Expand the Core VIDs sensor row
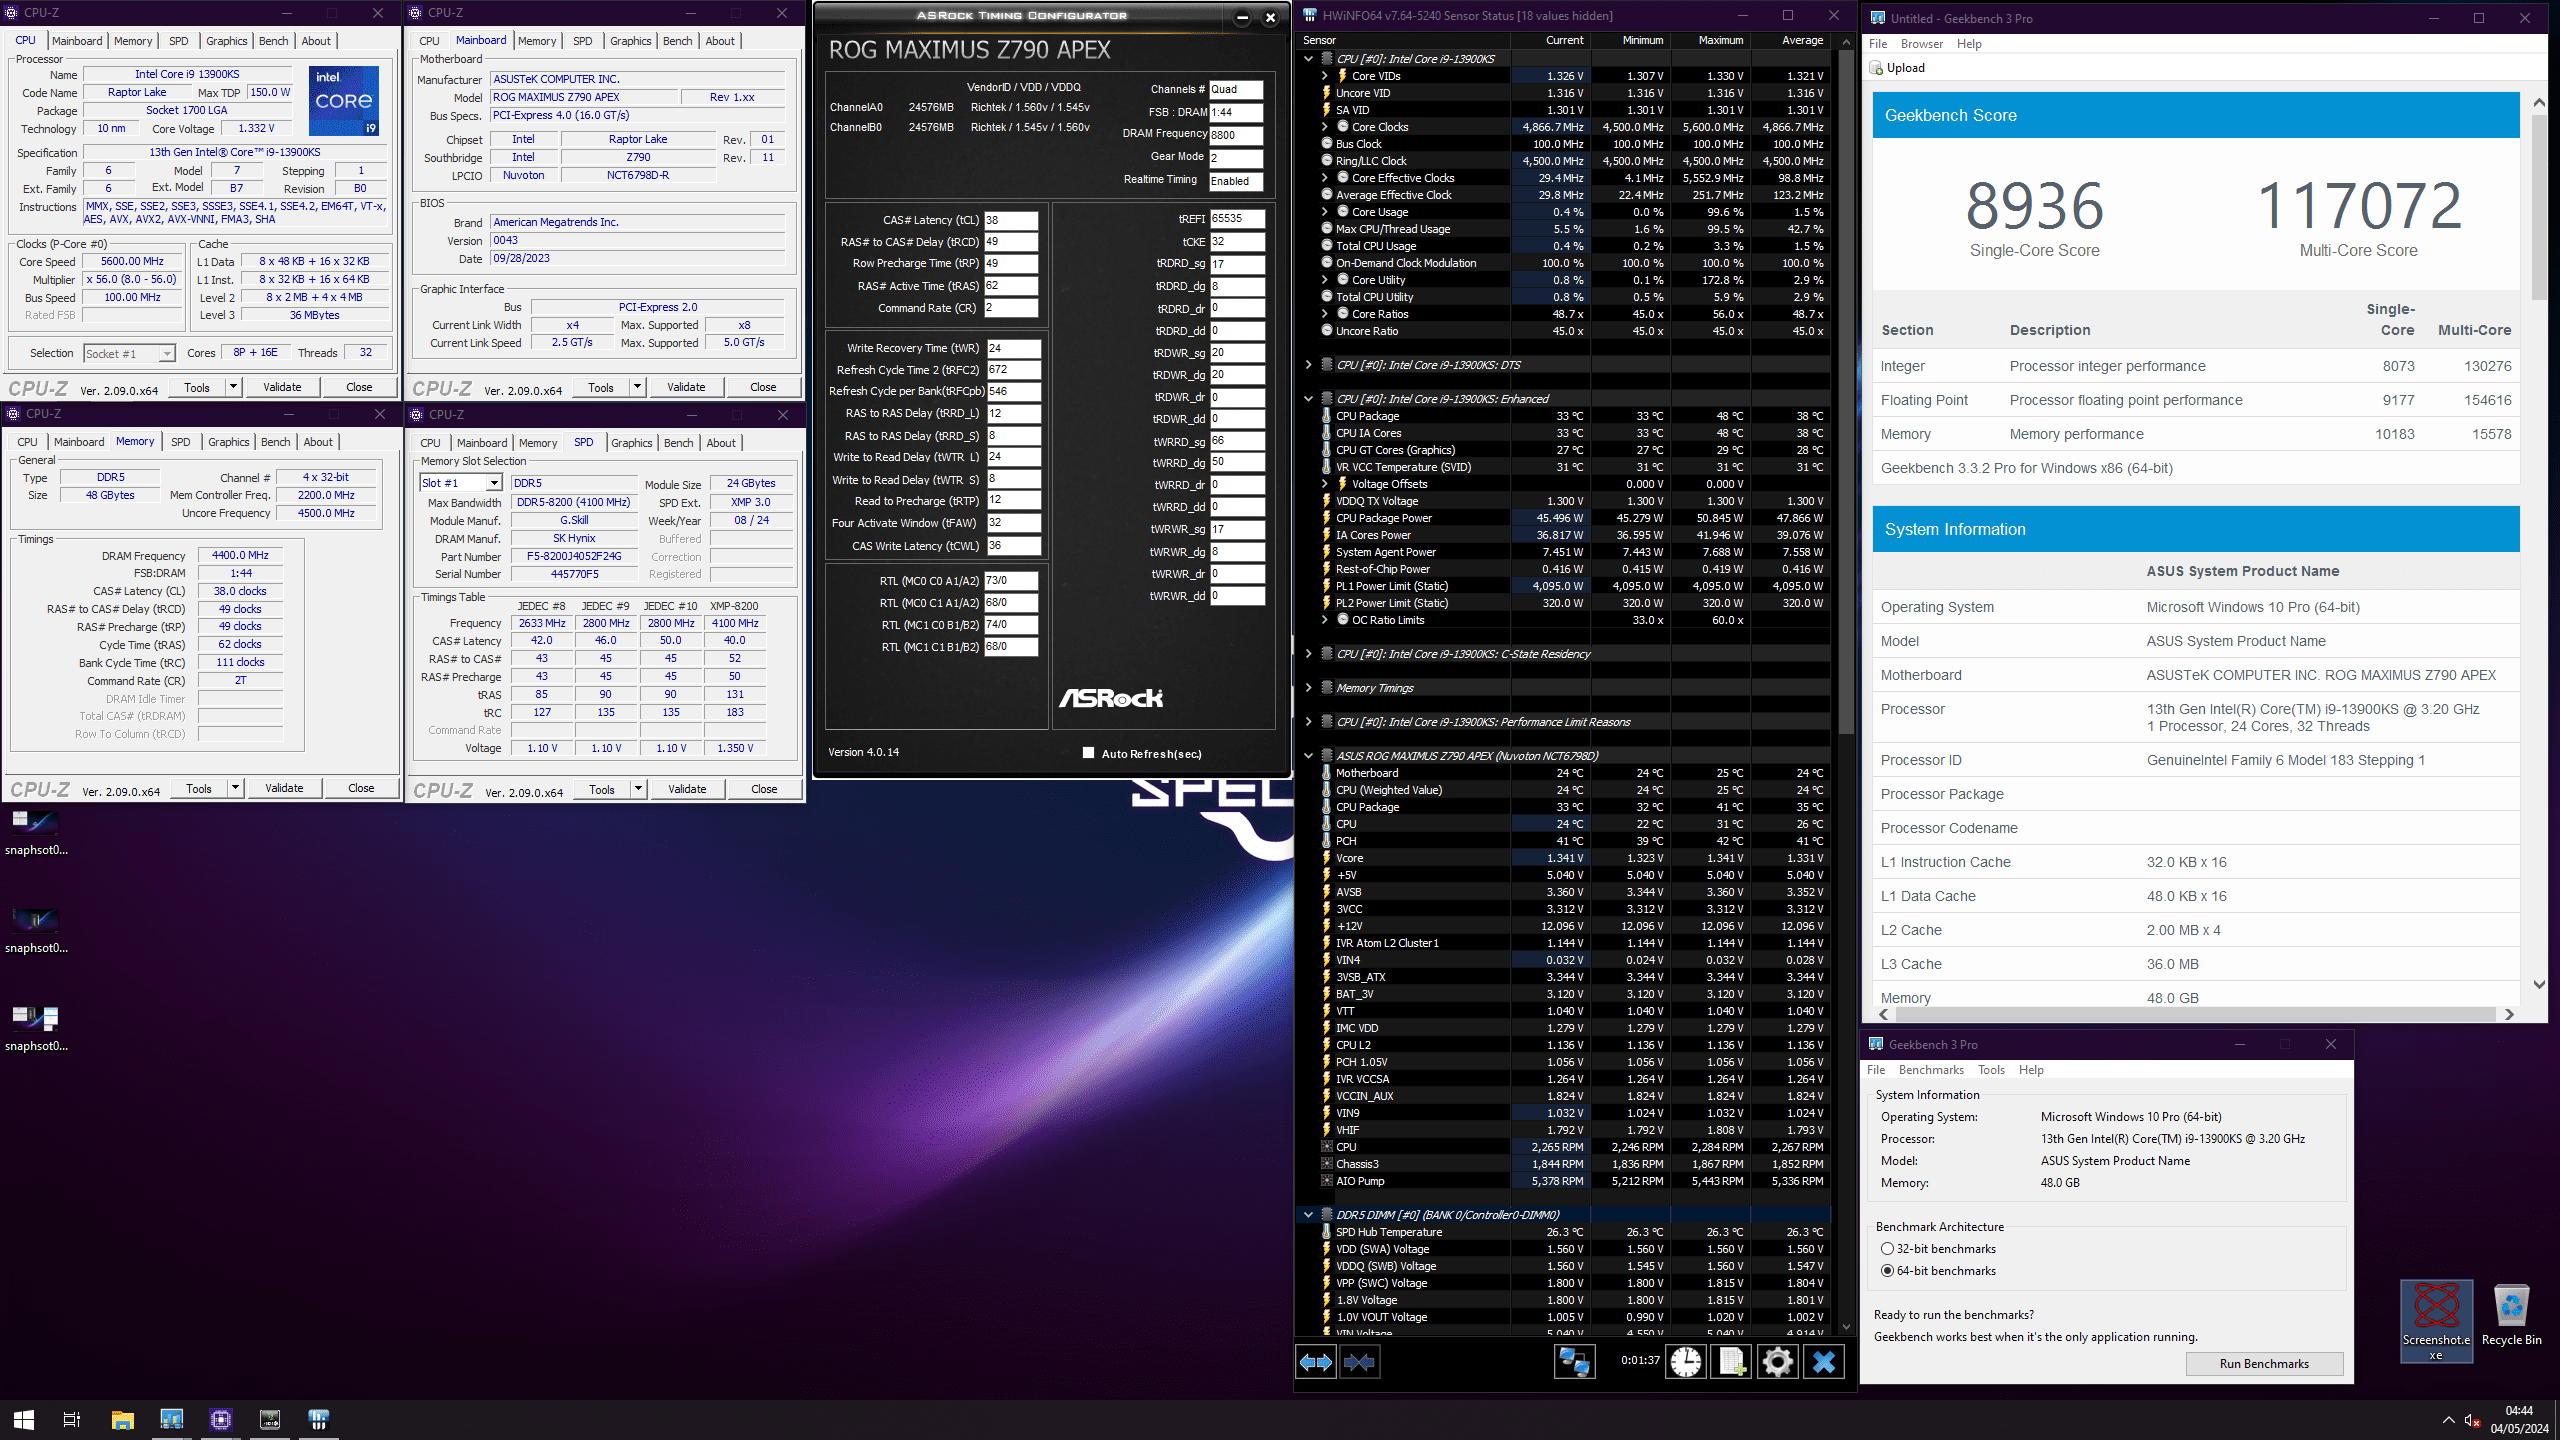The image size is (2560, 1440). tap(1324, 76)
